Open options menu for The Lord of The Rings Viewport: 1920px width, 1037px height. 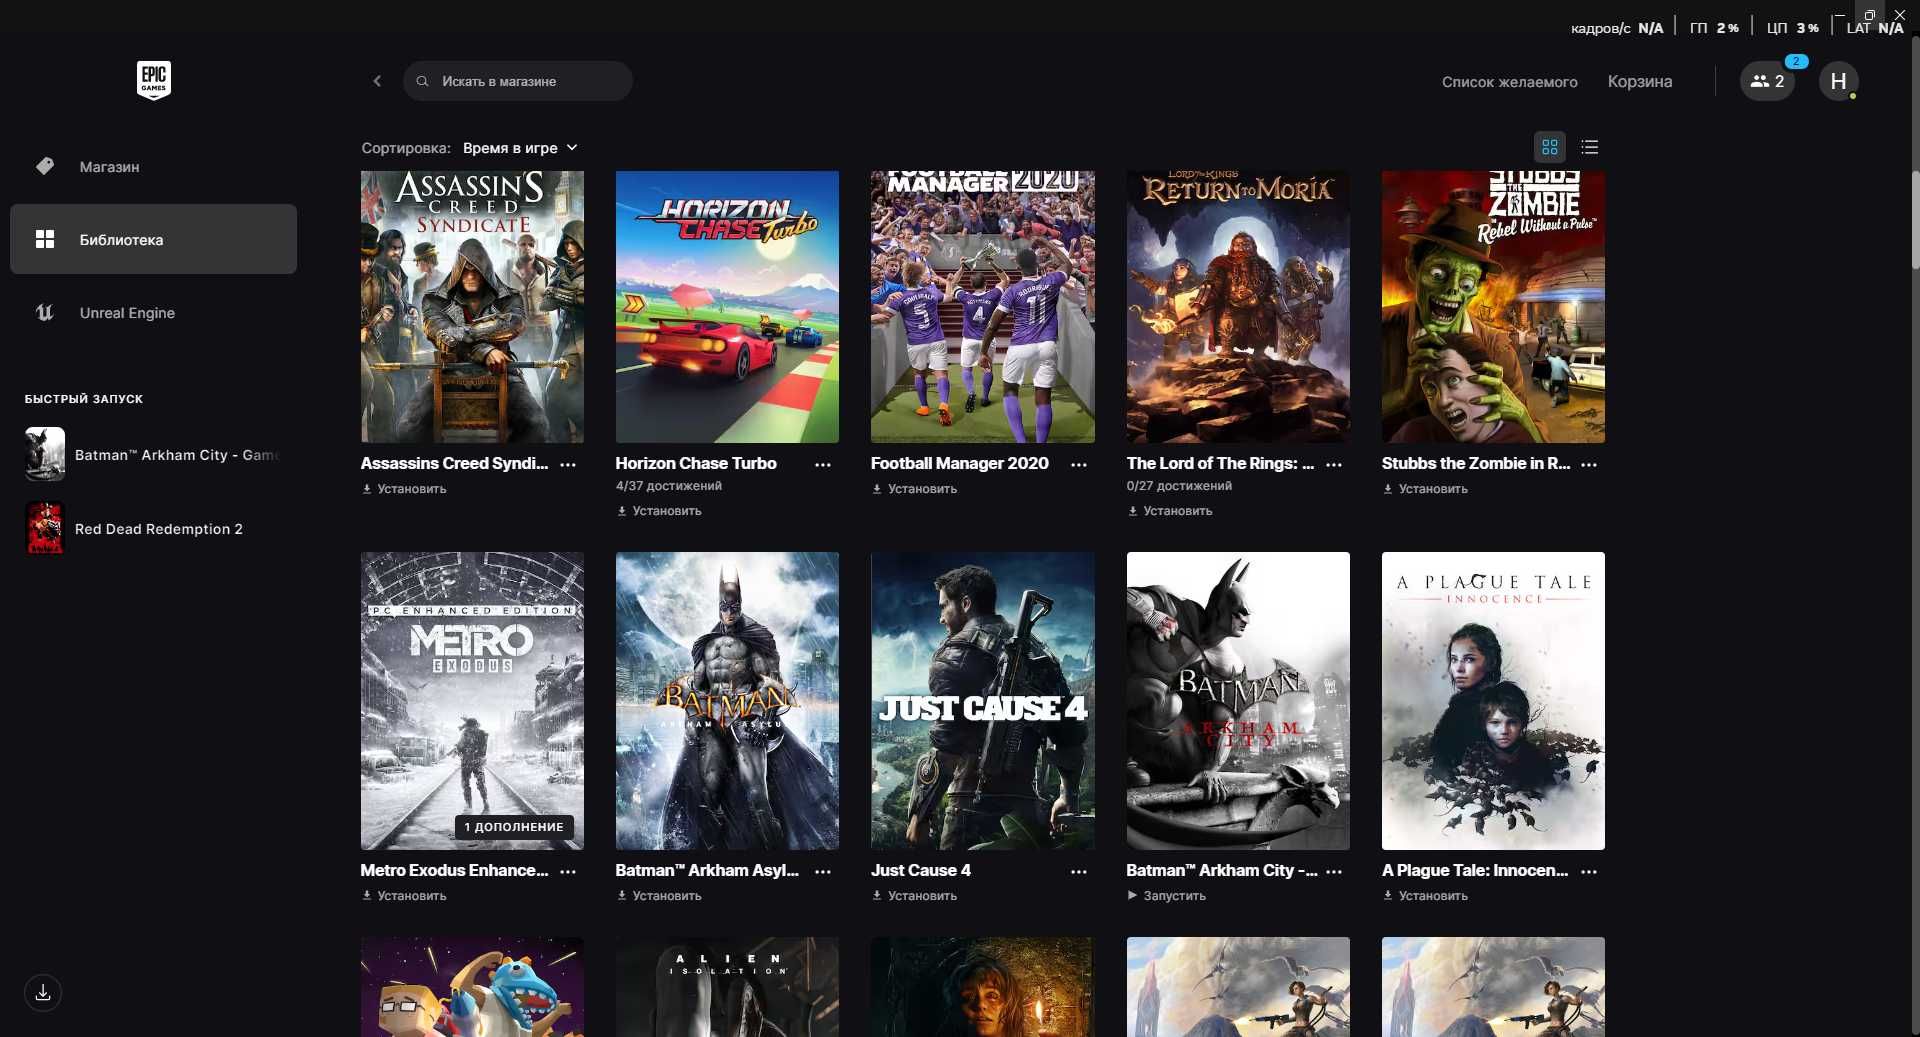click(x=1334, y=465)
